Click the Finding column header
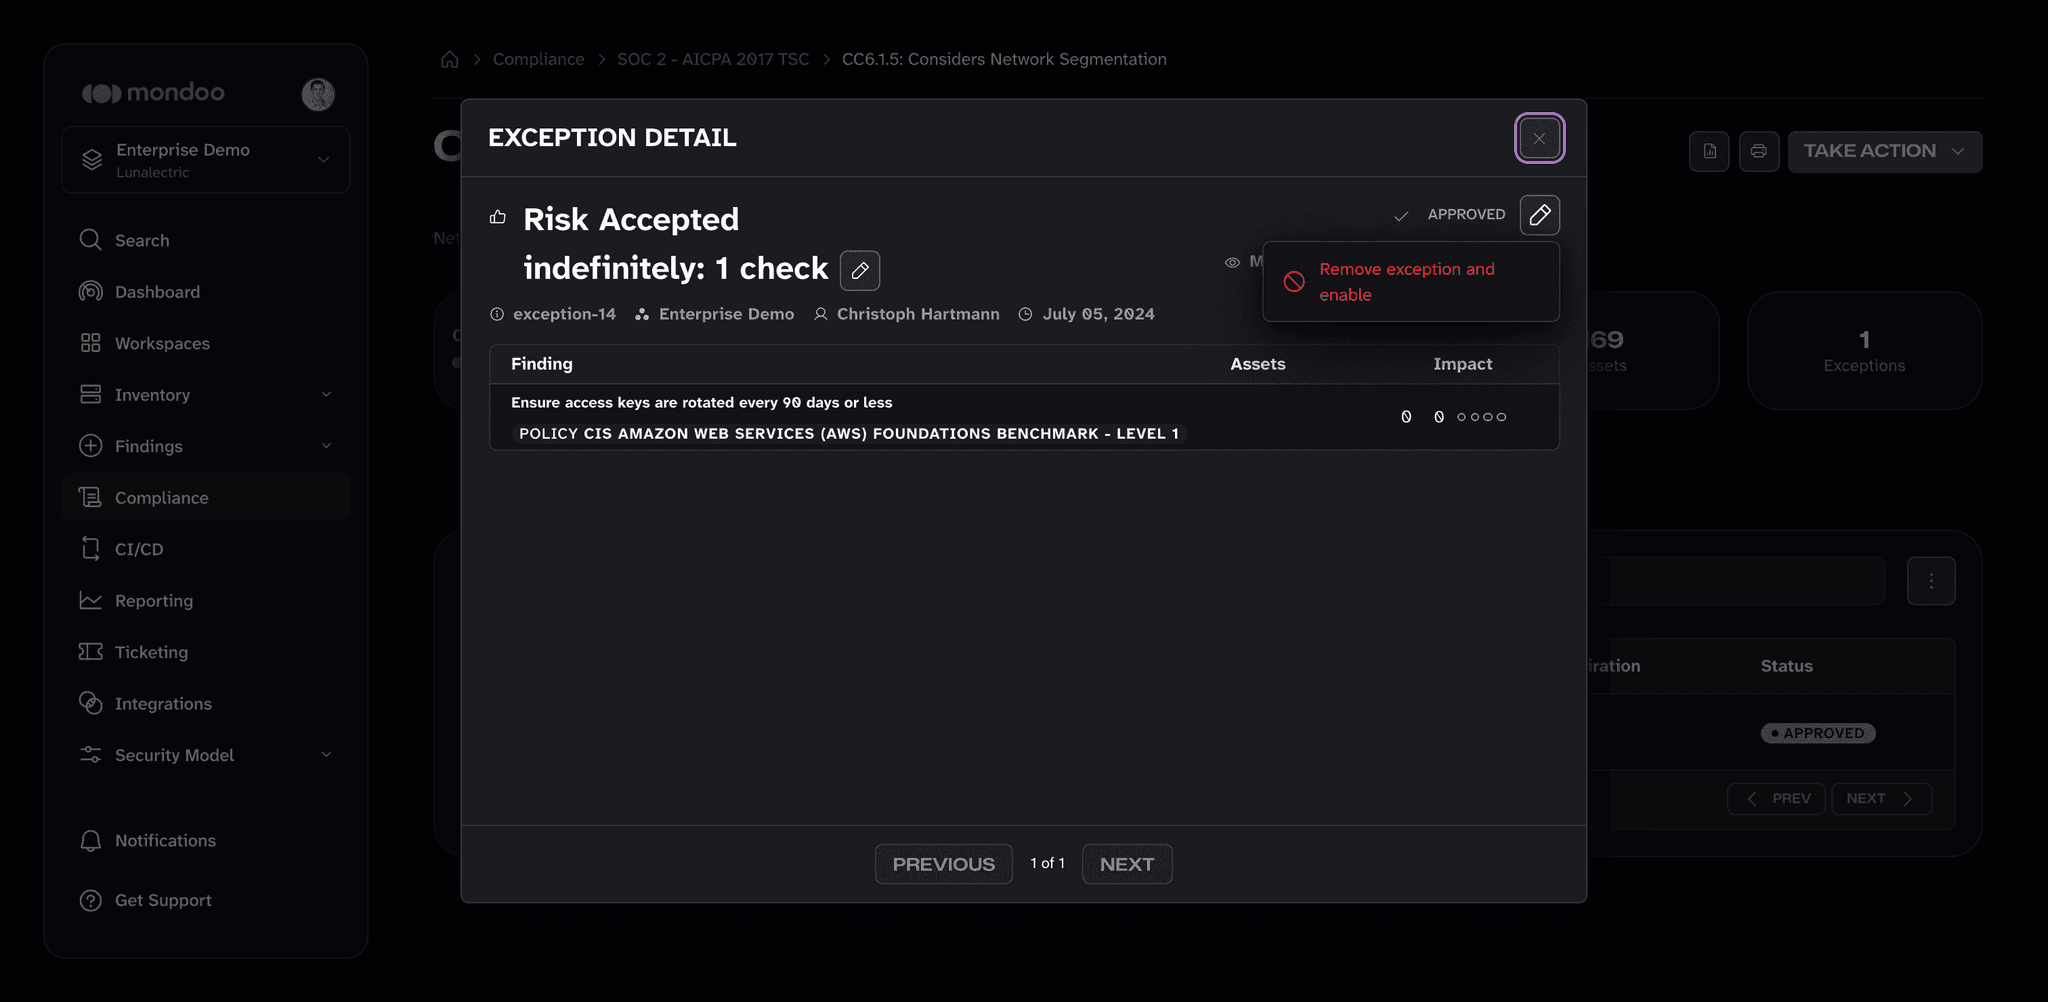2048x1002 pixels. [542, 364]
